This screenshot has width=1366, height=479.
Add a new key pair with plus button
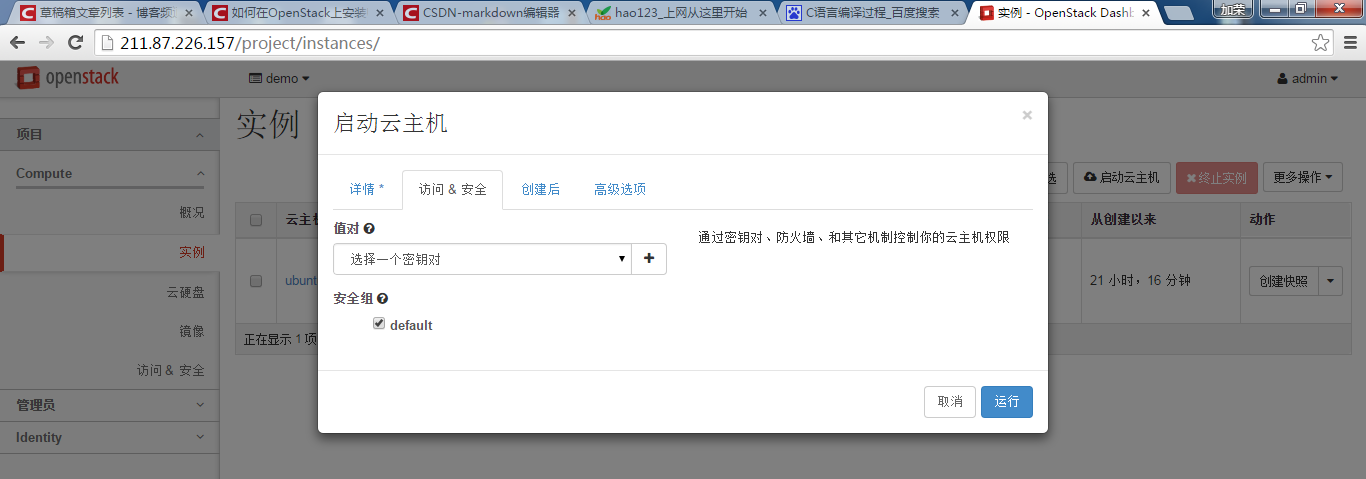tap(649, 259)
